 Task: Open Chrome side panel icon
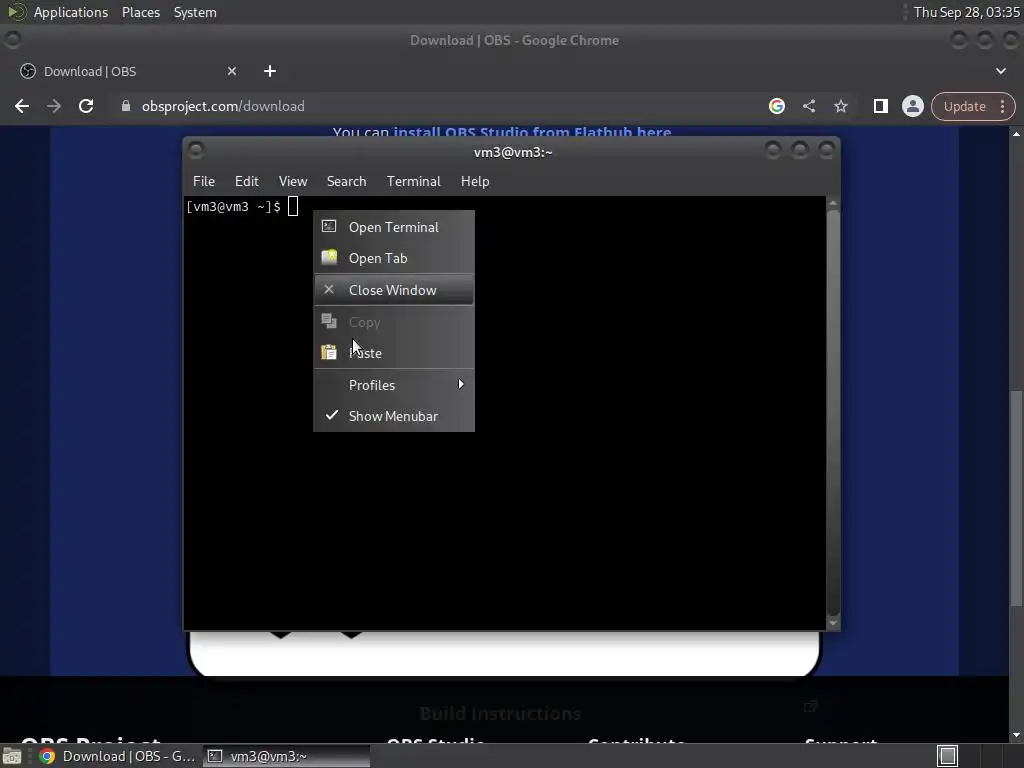[880, 106]
